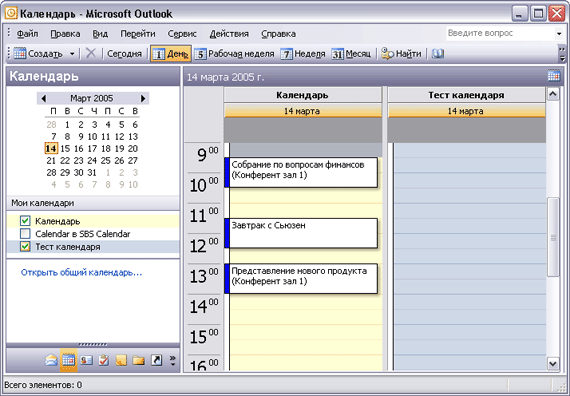Select date 25 in mini calendar
Screen dimensions: 570x396
(106, 160)
